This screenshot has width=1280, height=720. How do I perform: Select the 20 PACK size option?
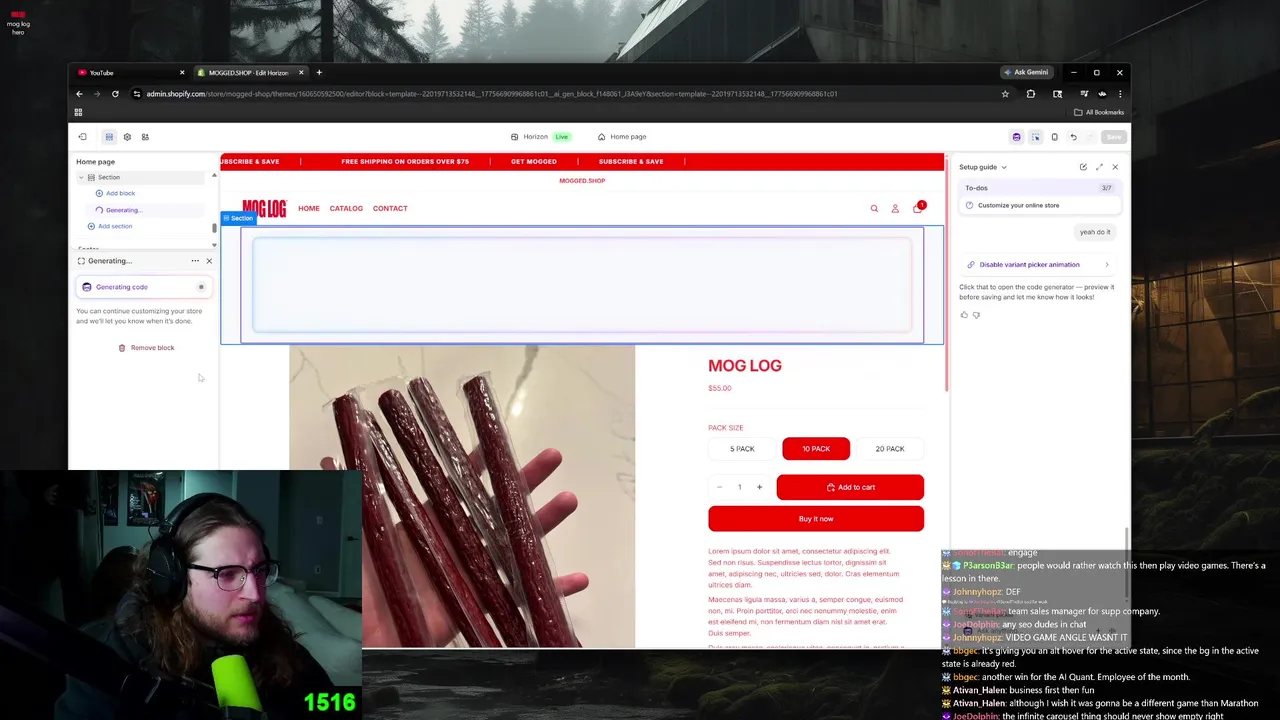[x=890, y=449]
